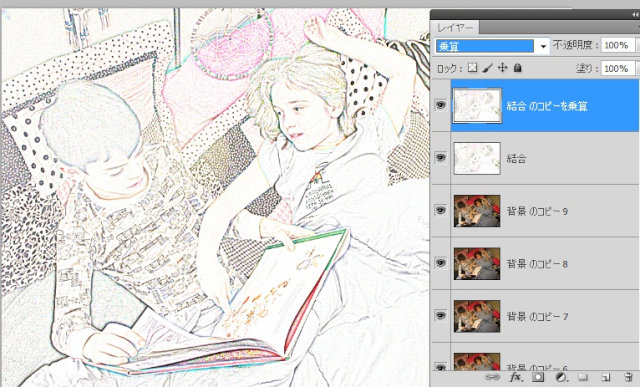
Task: Toggle visibility of 背景 のコピー 7
Action: click(440, 315)
